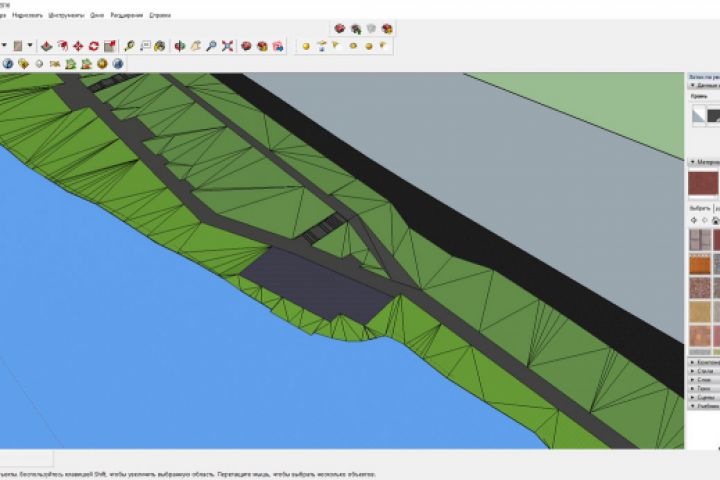Screen dimensions: 720x480
Task: Expand the Тени tray section
Action: point(692,389)
